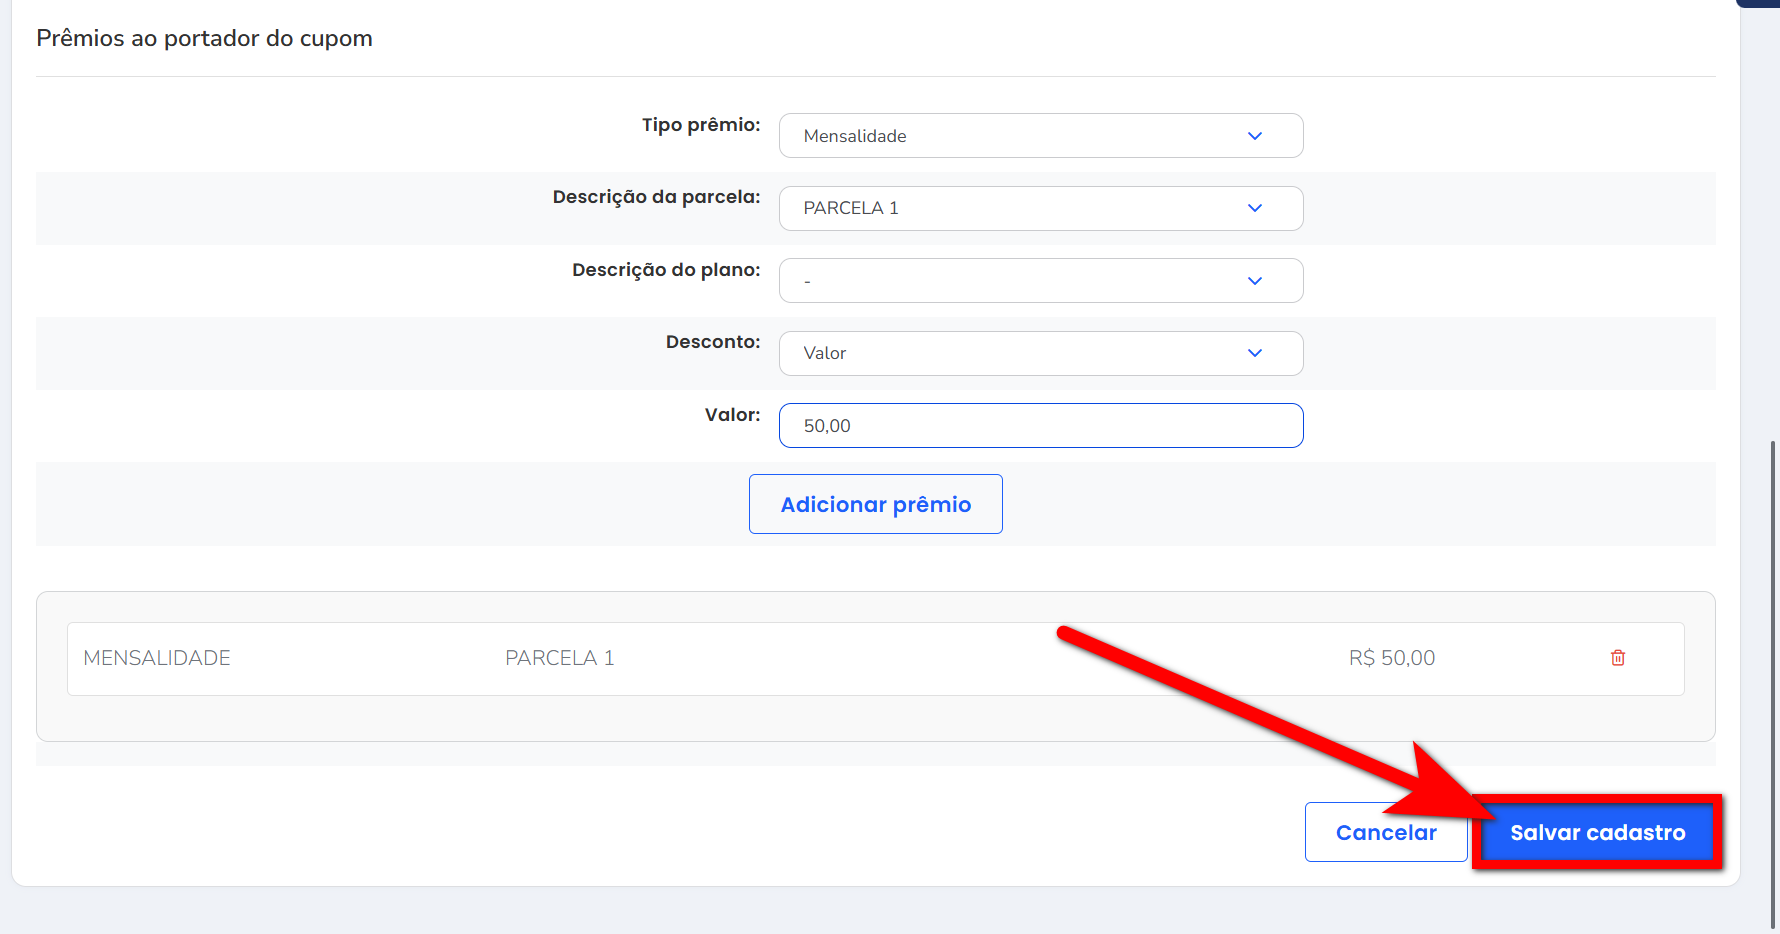Click the Desconto chevron arrow

pyautogui.click(x=1254, y=353)
